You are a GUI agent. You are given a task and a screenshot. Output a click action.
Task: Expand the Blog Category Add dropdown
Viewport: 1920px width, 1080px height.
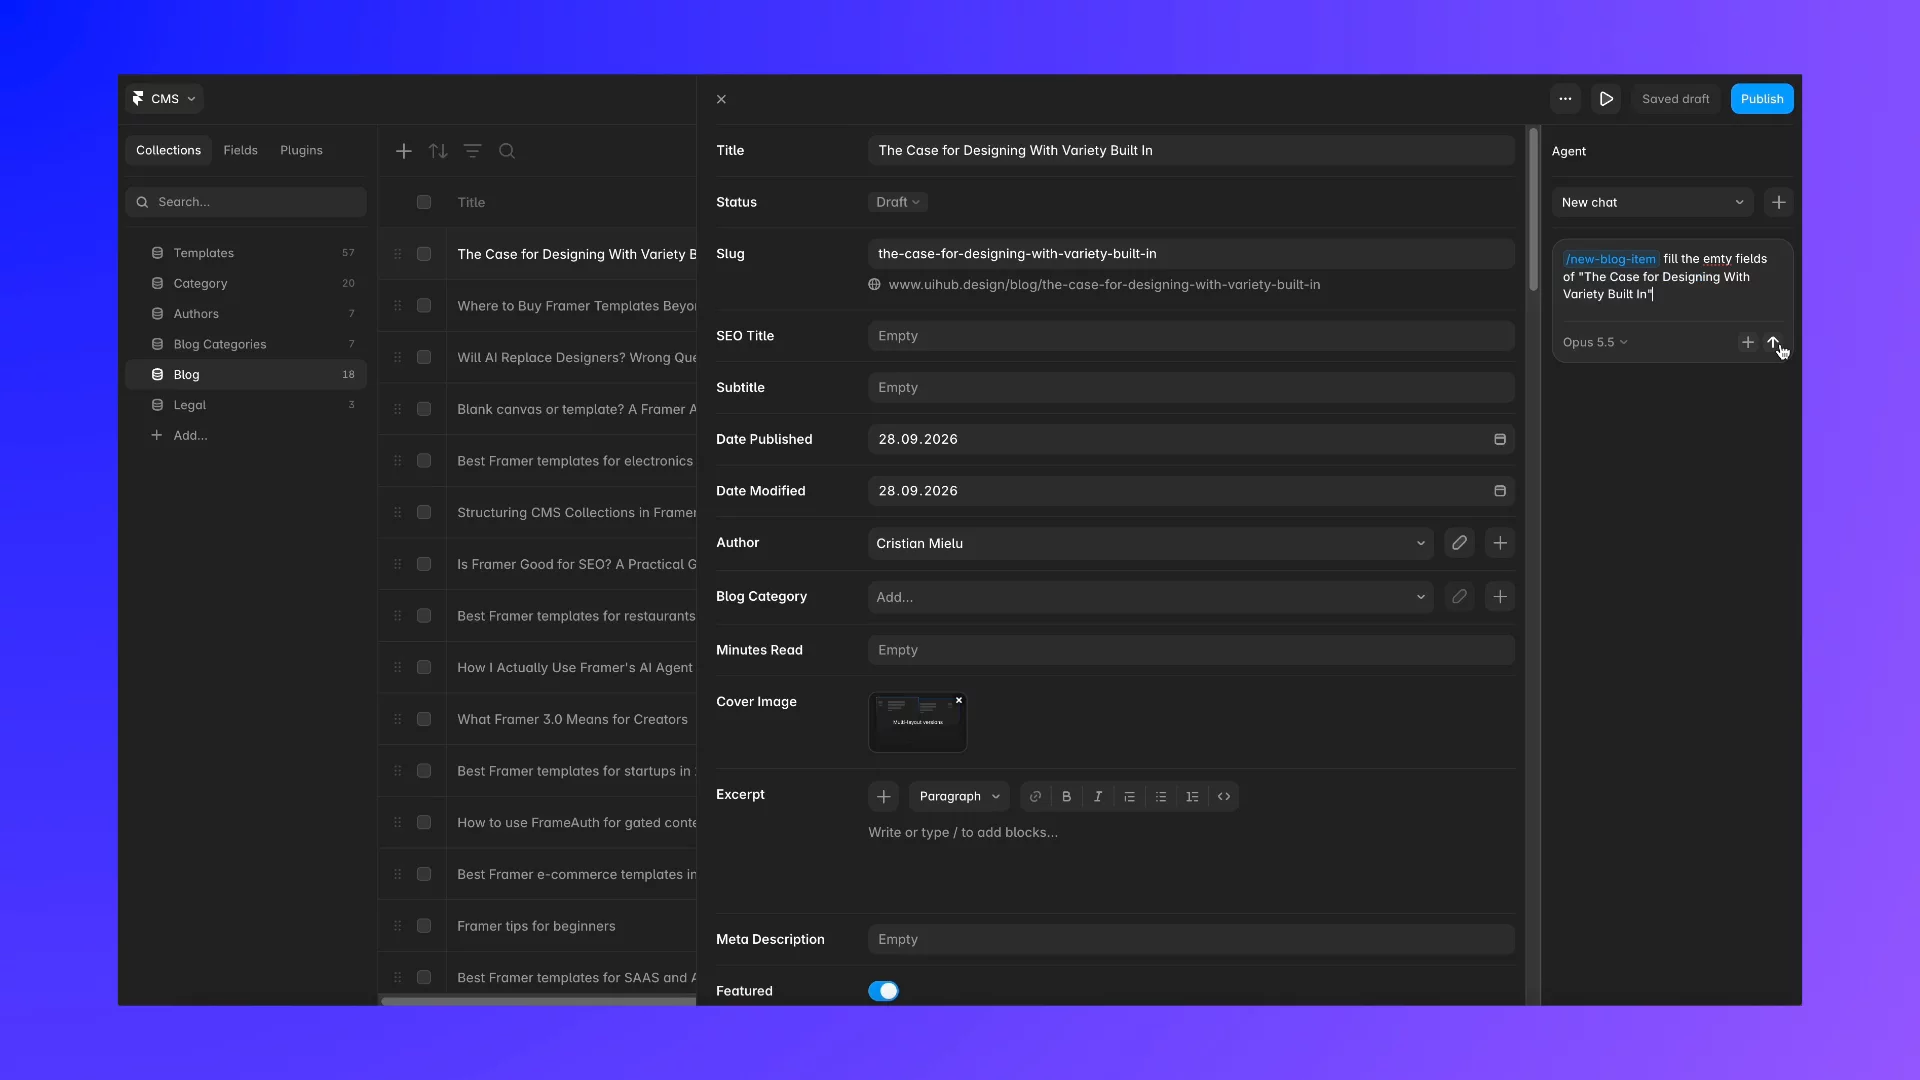point(1150,597)
